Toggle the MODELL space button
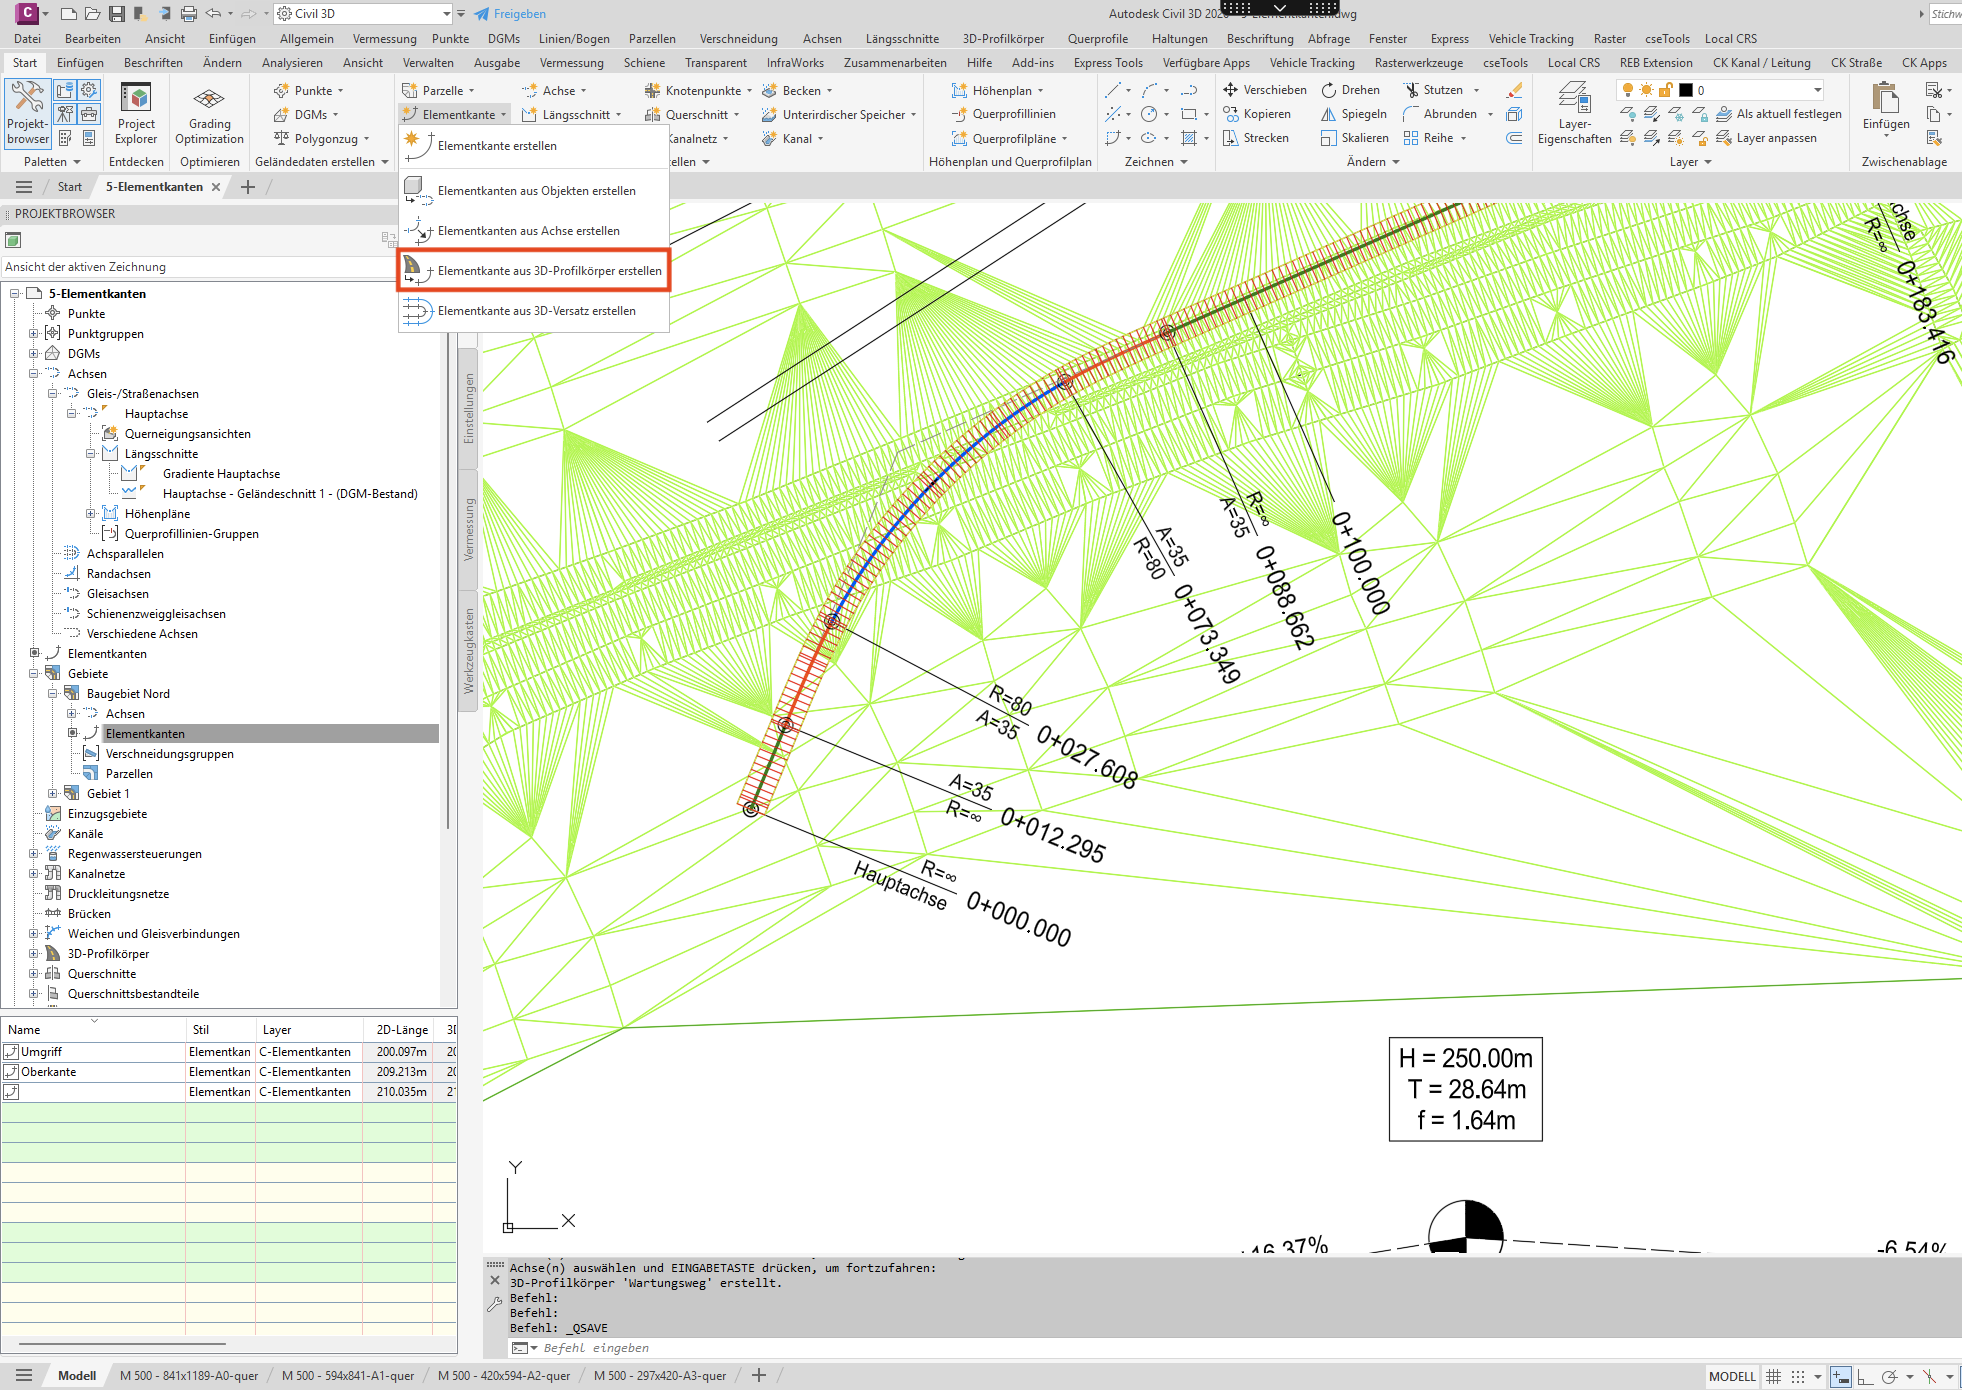This screenshot has width=1962, height=1390. coord(1732,1377)
